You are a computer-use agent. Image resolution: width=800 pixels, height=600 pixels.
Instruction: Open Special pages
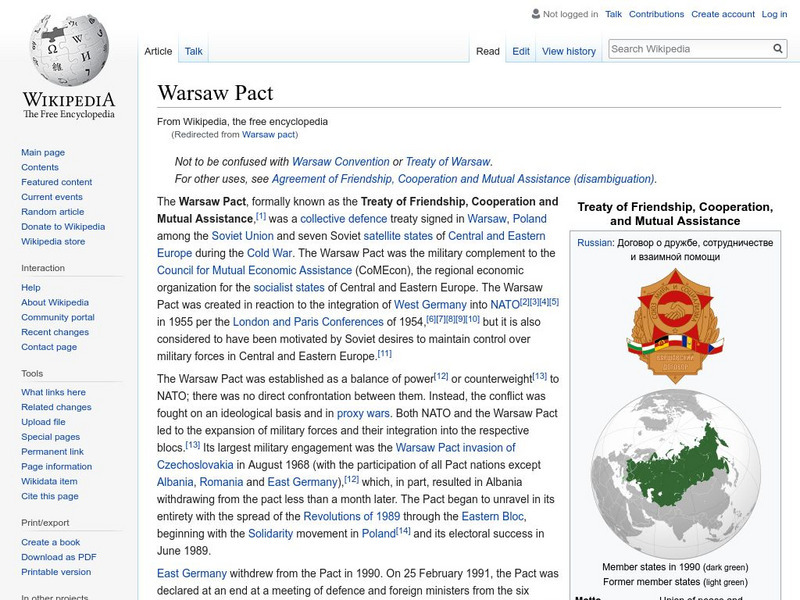51,436
